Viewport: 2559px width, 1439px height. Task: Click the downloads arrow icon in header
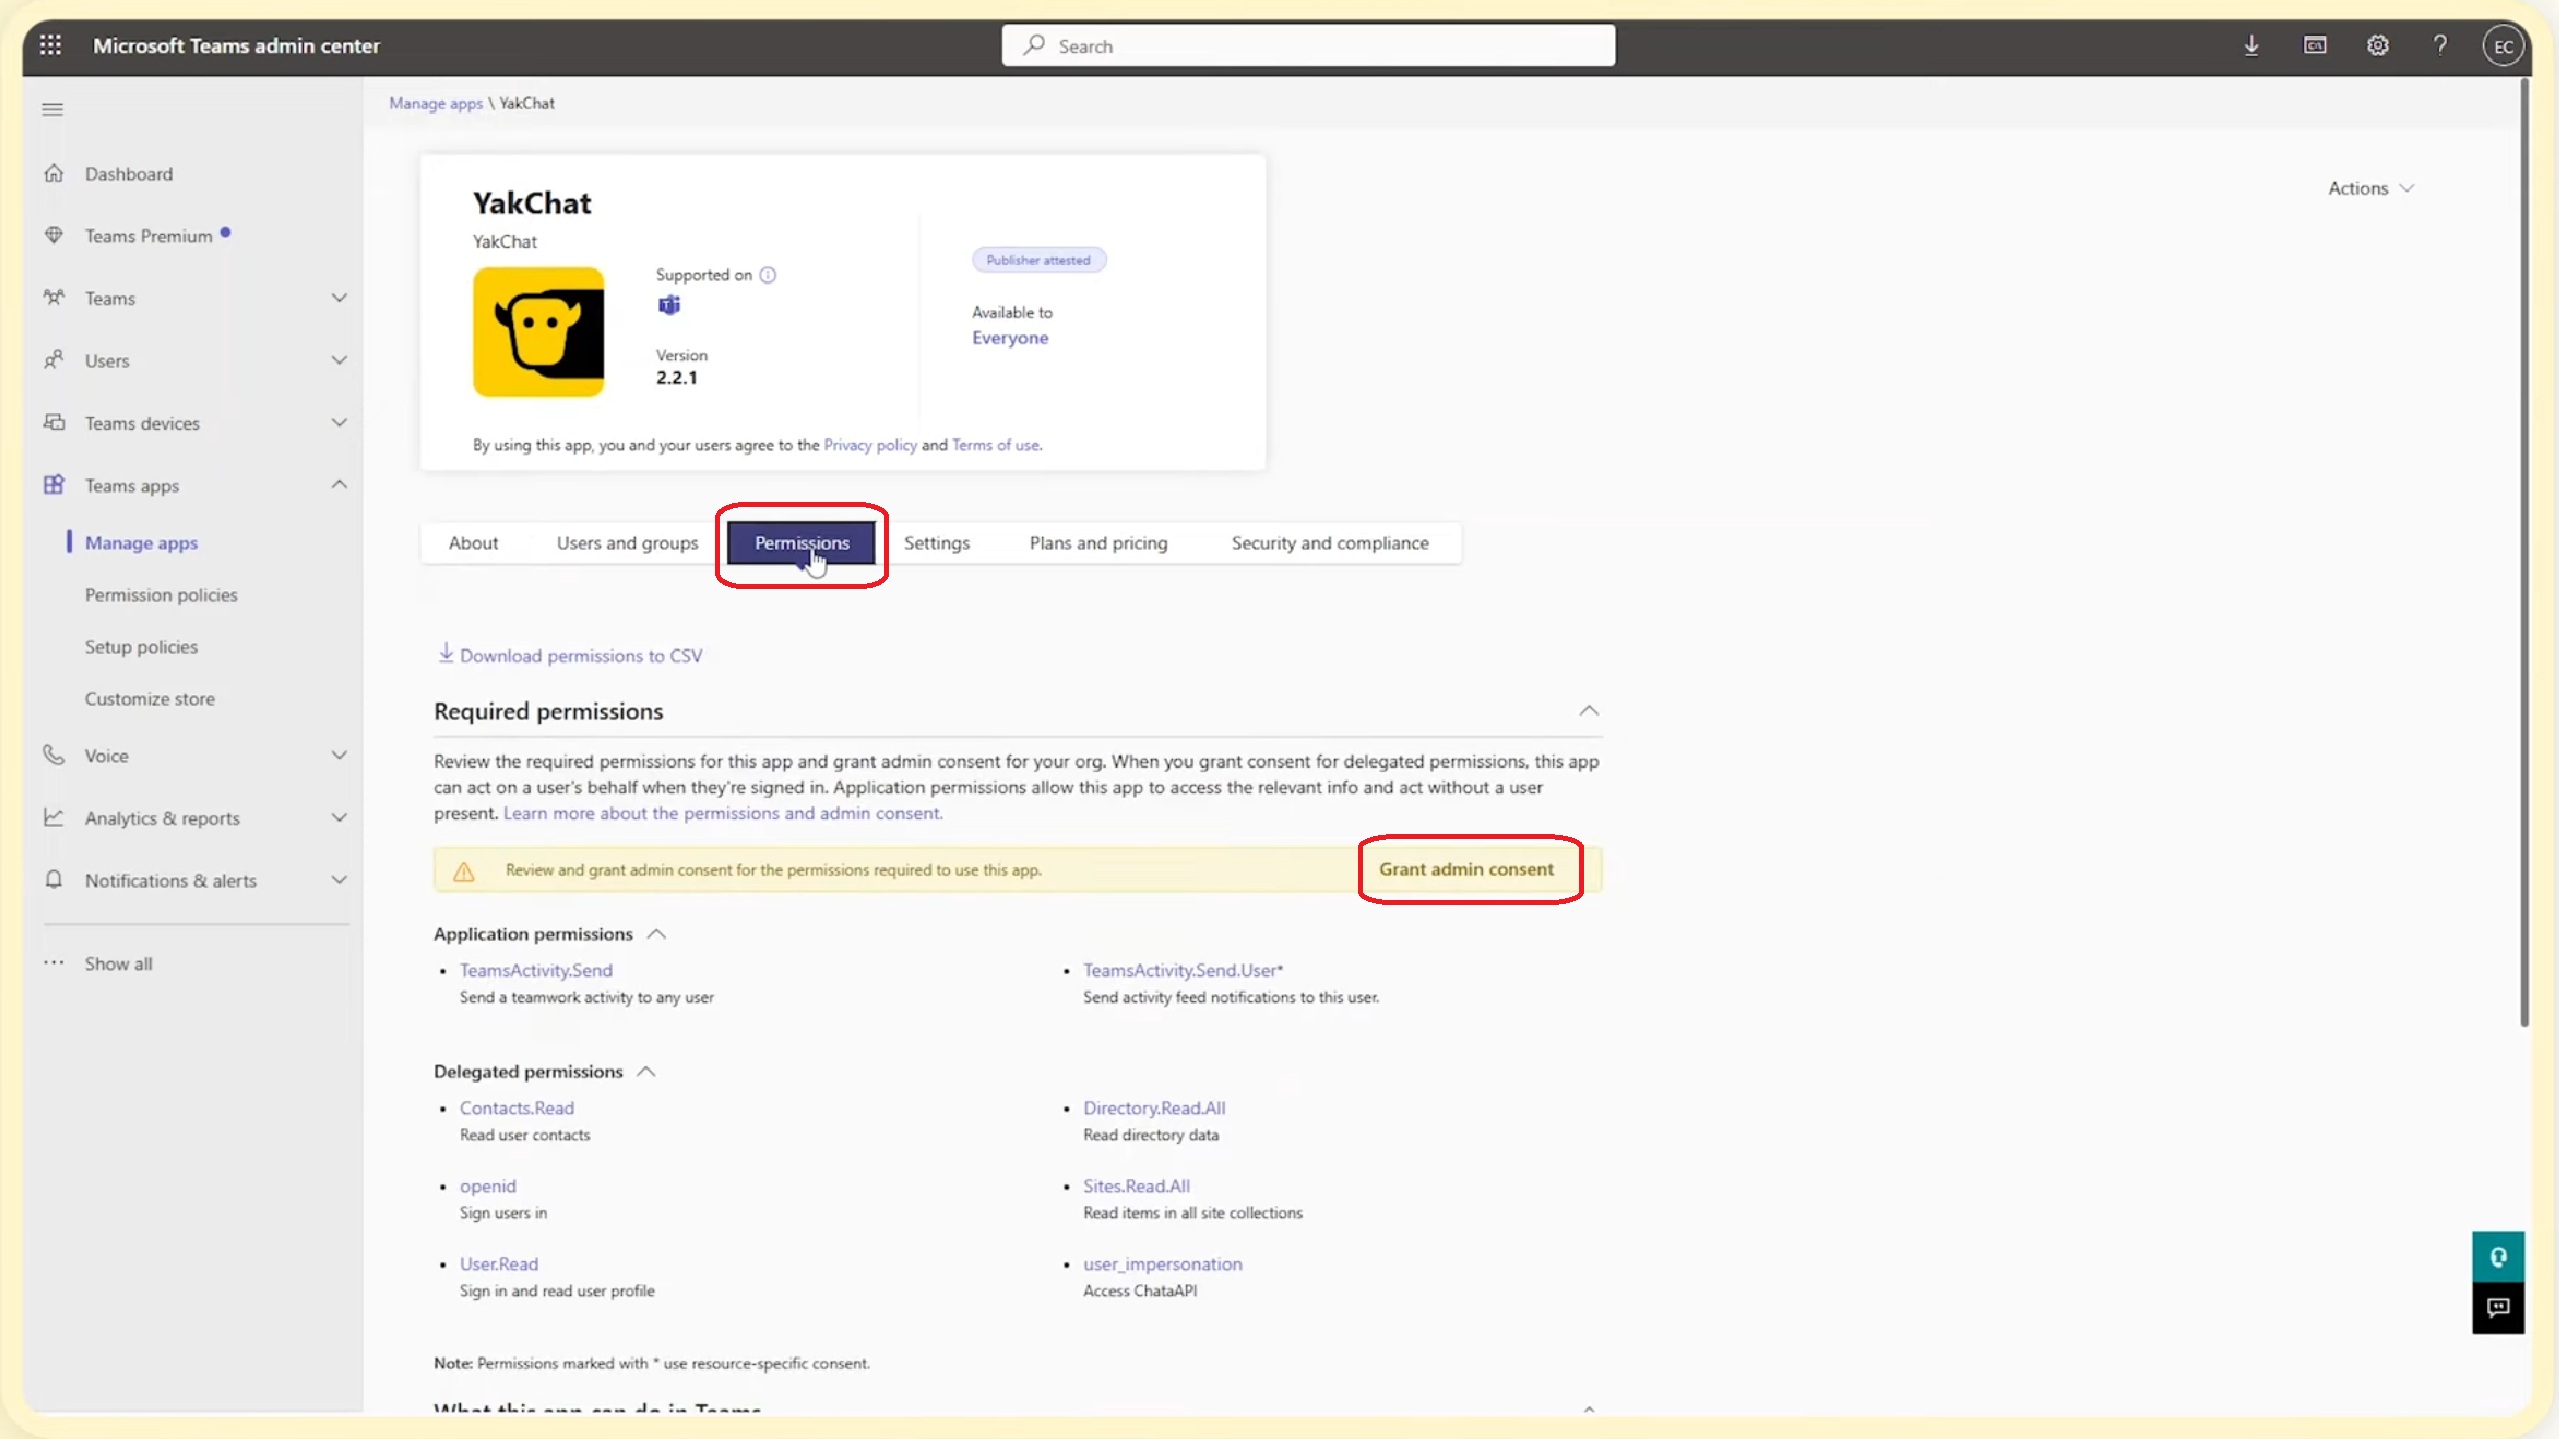pos(2251,45)
